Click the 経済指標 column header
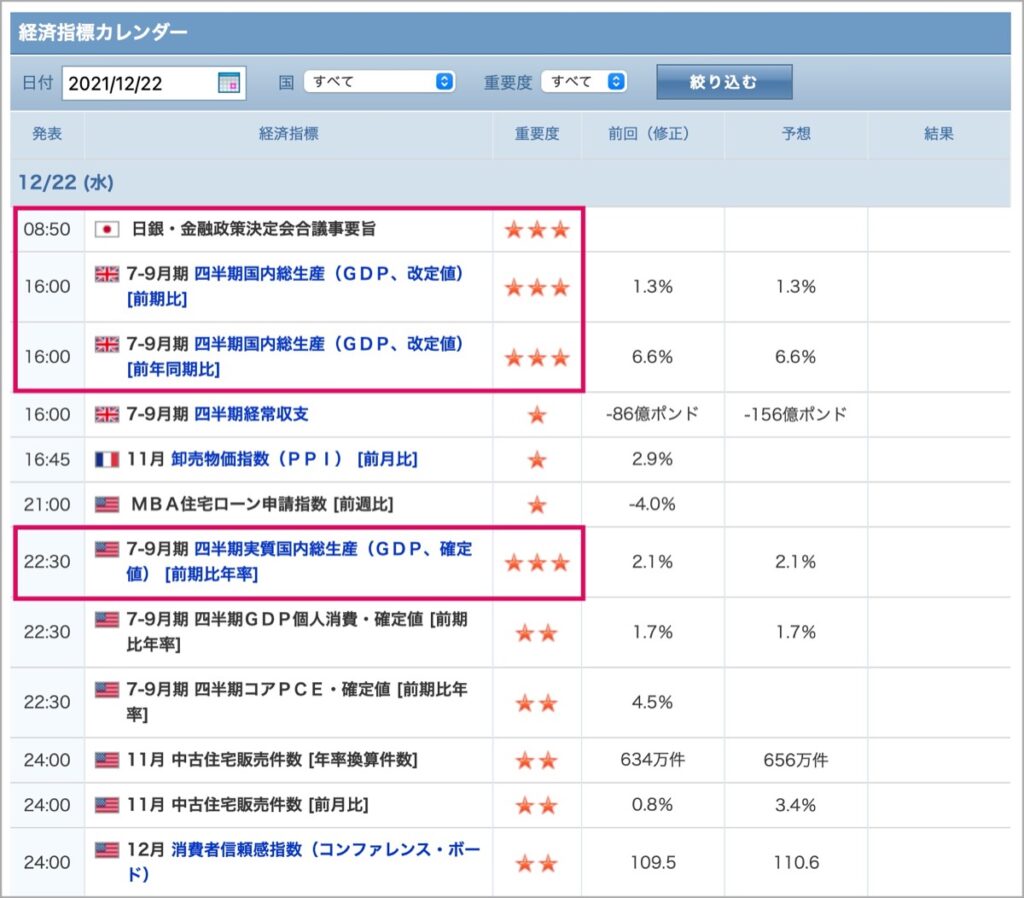This screenshot has width=1024, height=898. (289, 134)
